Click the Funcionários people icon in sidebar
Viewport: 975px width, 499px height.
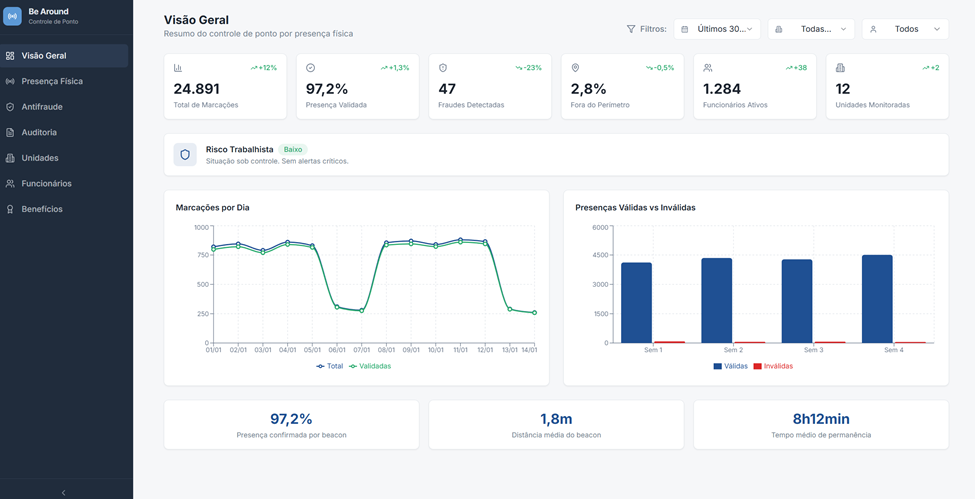point(10,184)
